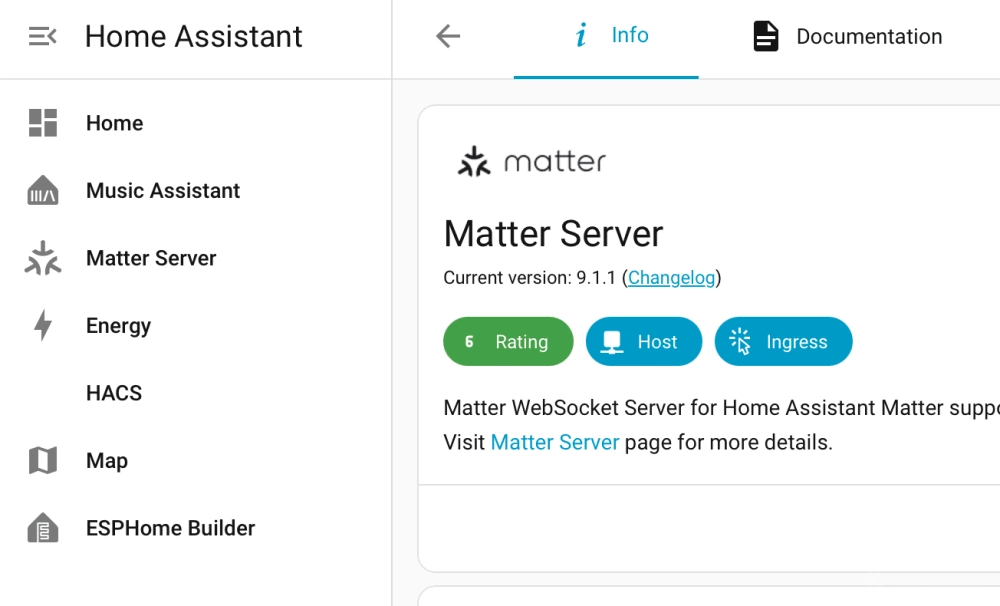Follow the Matter Server page link
1000x606 pixels.
[x=555, y=442]
